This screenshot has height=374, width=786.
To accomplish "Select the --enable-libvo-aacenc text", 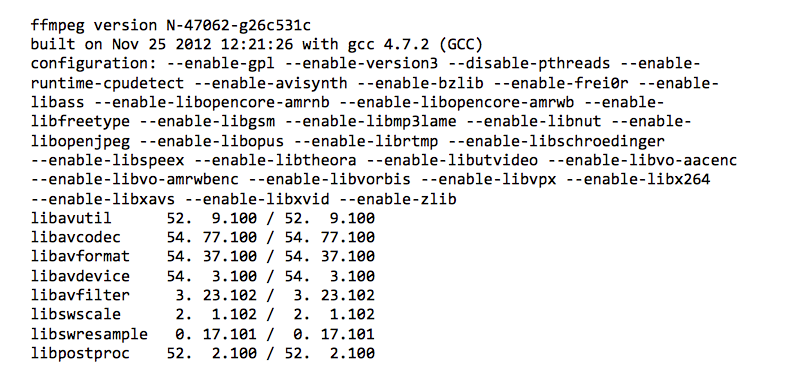I will (642, 160).
